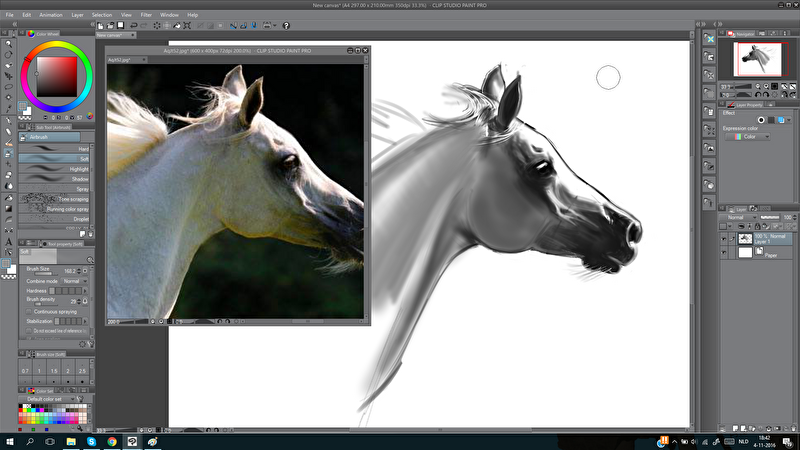Click inside the color wheel saturation square
This screenshot has width=800, height=450.
pyautogui.click(x=57, y=77)
